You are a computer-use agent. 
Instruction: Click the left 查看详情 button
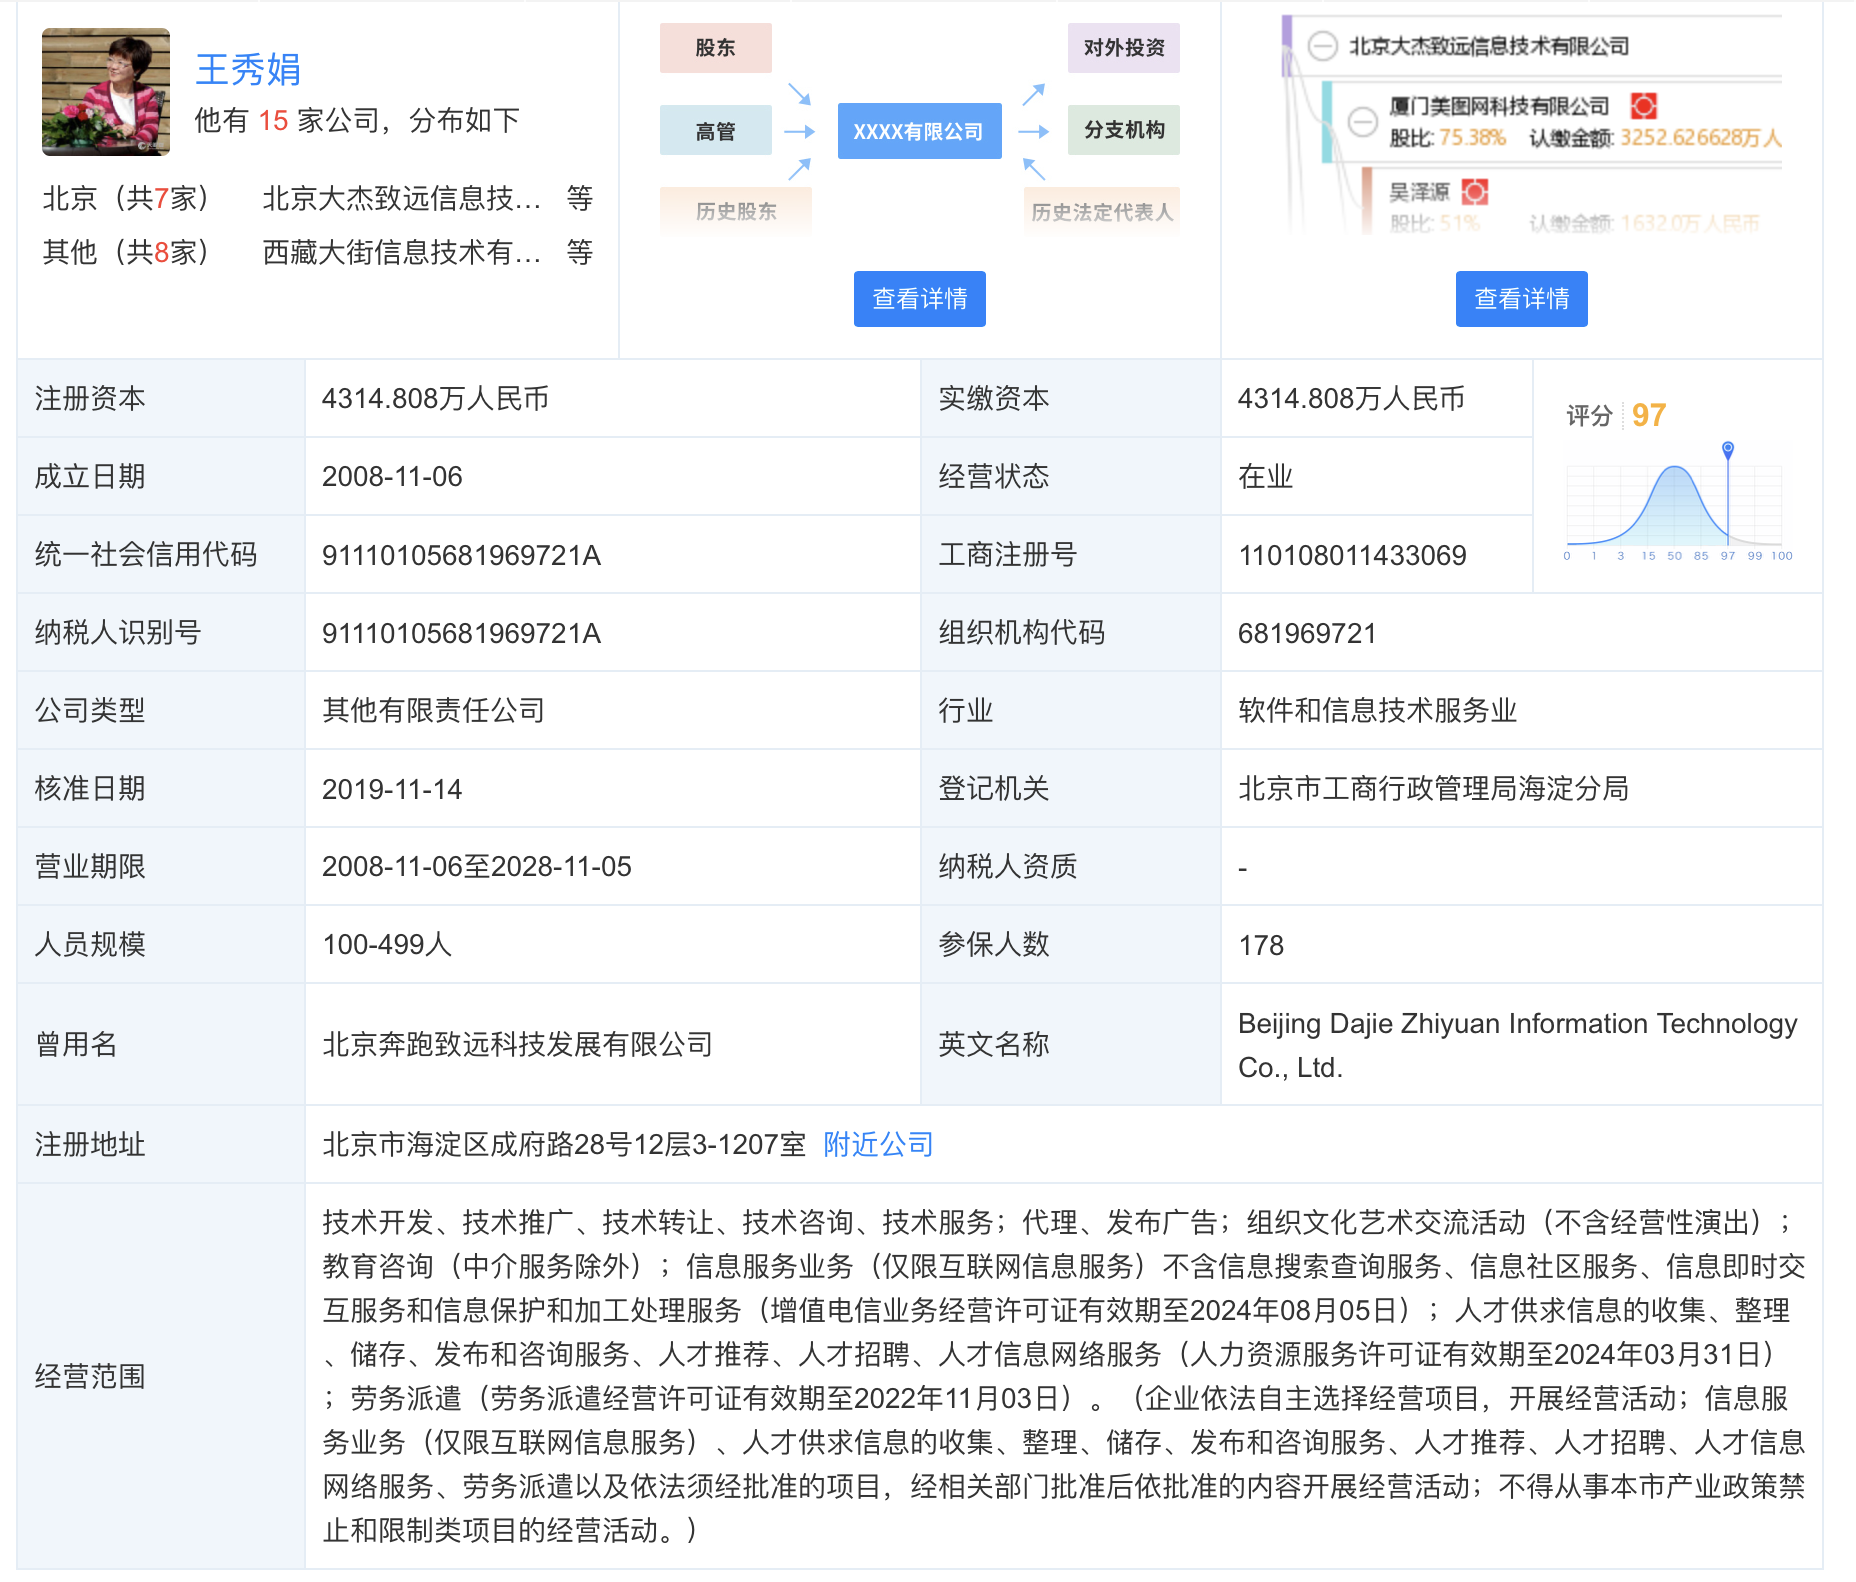tap(918, 298)
